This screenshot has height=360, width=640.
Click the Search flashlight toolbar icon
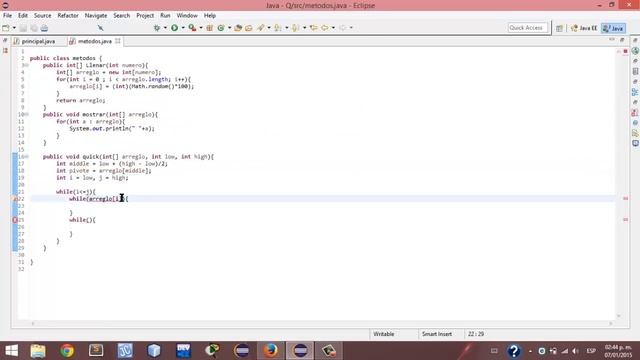tap(260, 28)
